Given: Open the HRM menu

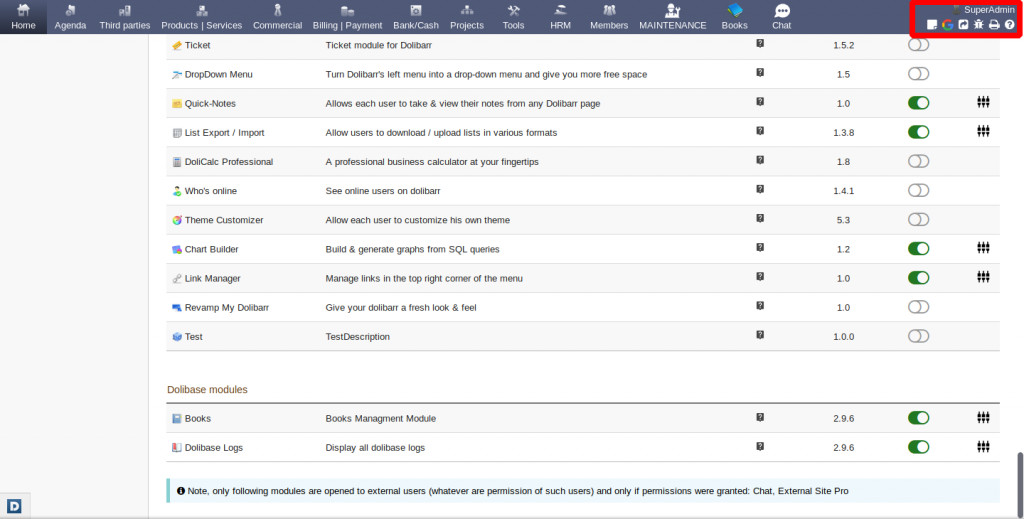Looking at the screenshot, I should 560,17.
